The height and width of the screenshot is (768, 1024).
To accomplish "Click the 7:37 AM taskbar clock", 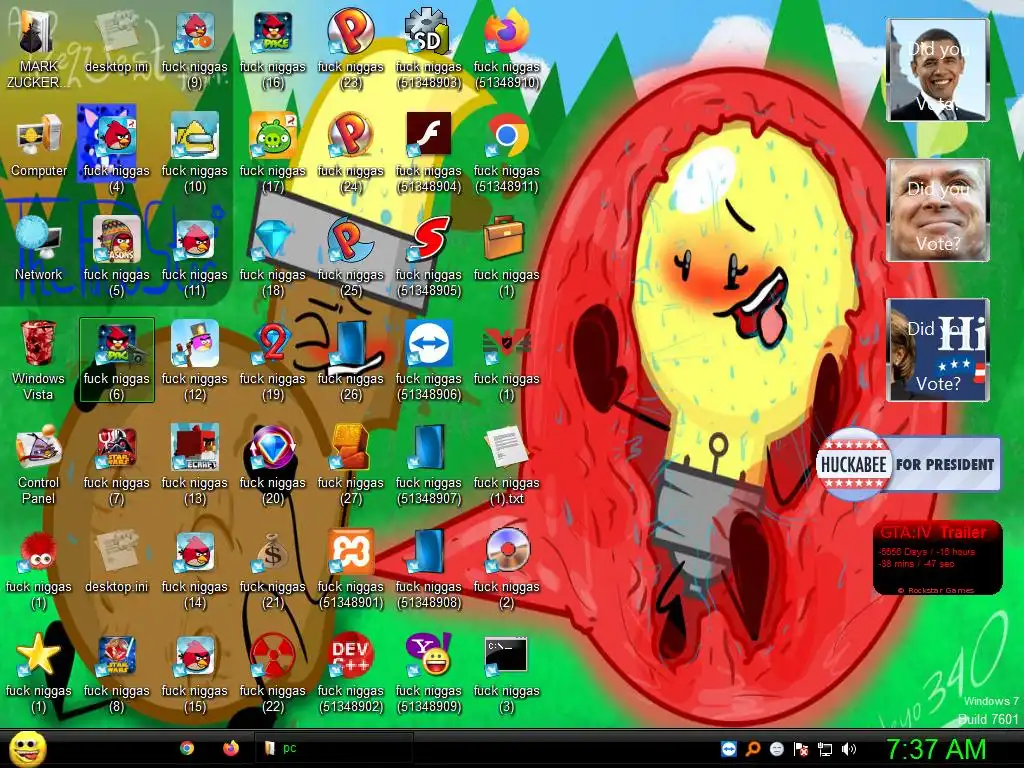I will (x=936, y=749).
